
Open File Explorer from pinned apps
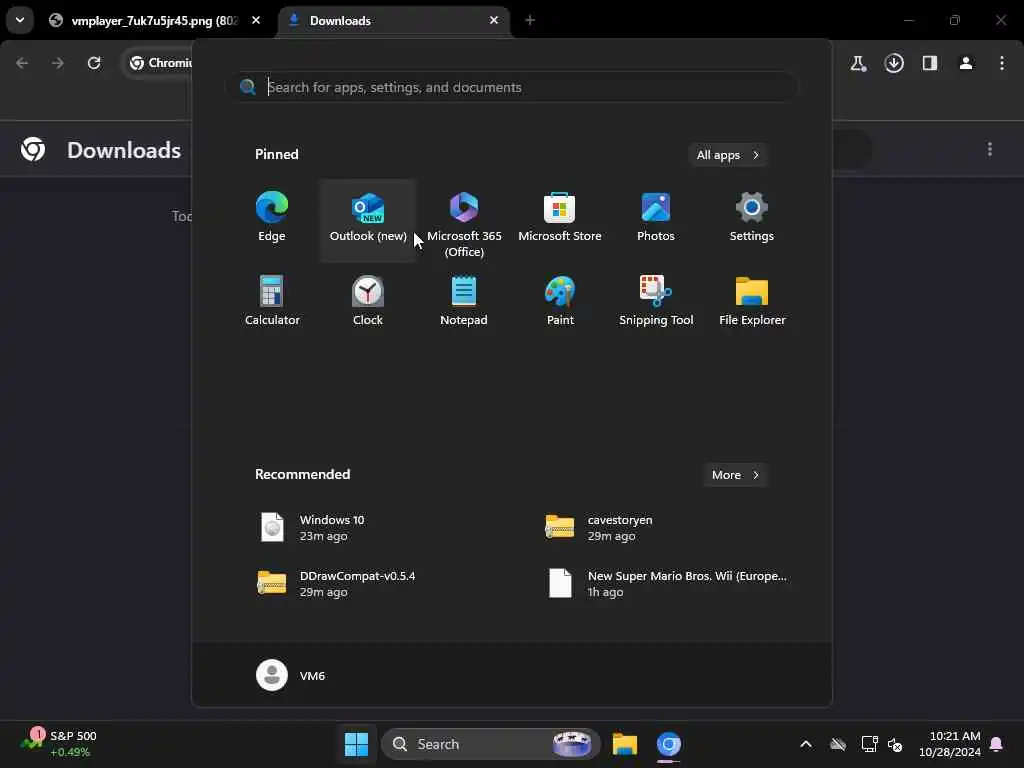point(752,302)
